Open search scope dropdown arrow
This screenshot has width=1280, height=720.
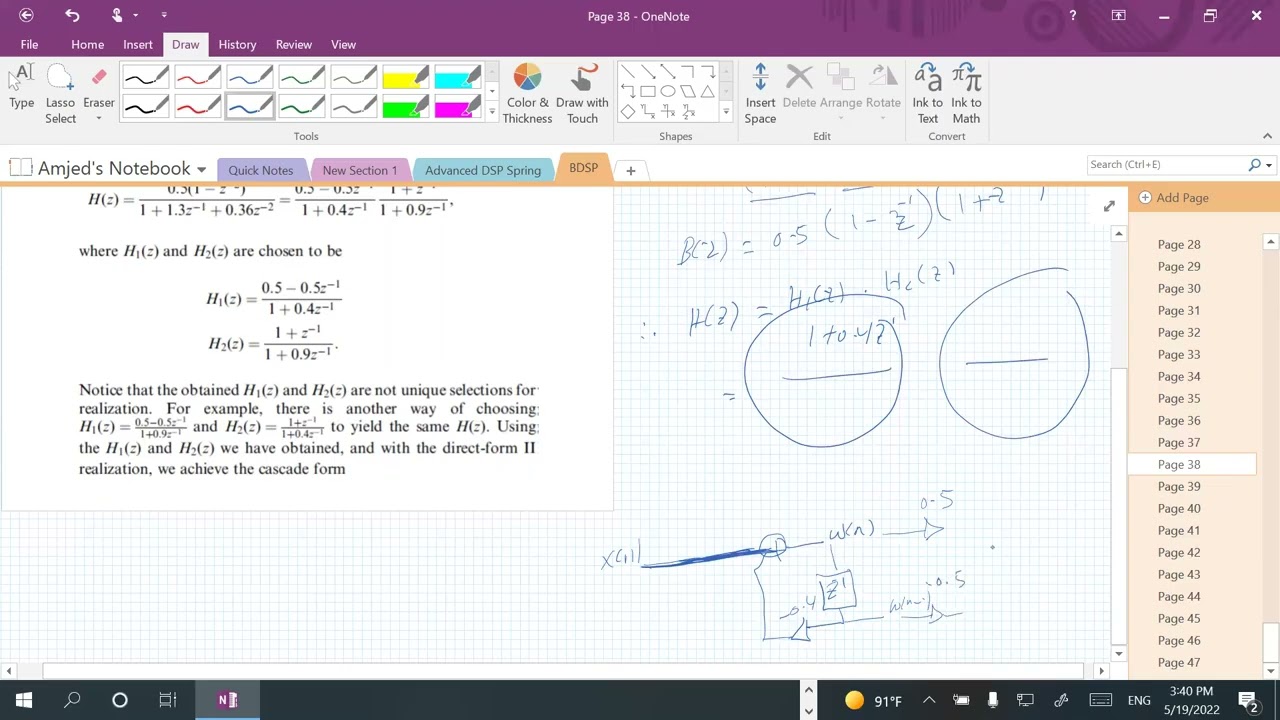click(x=1269, y=165)
